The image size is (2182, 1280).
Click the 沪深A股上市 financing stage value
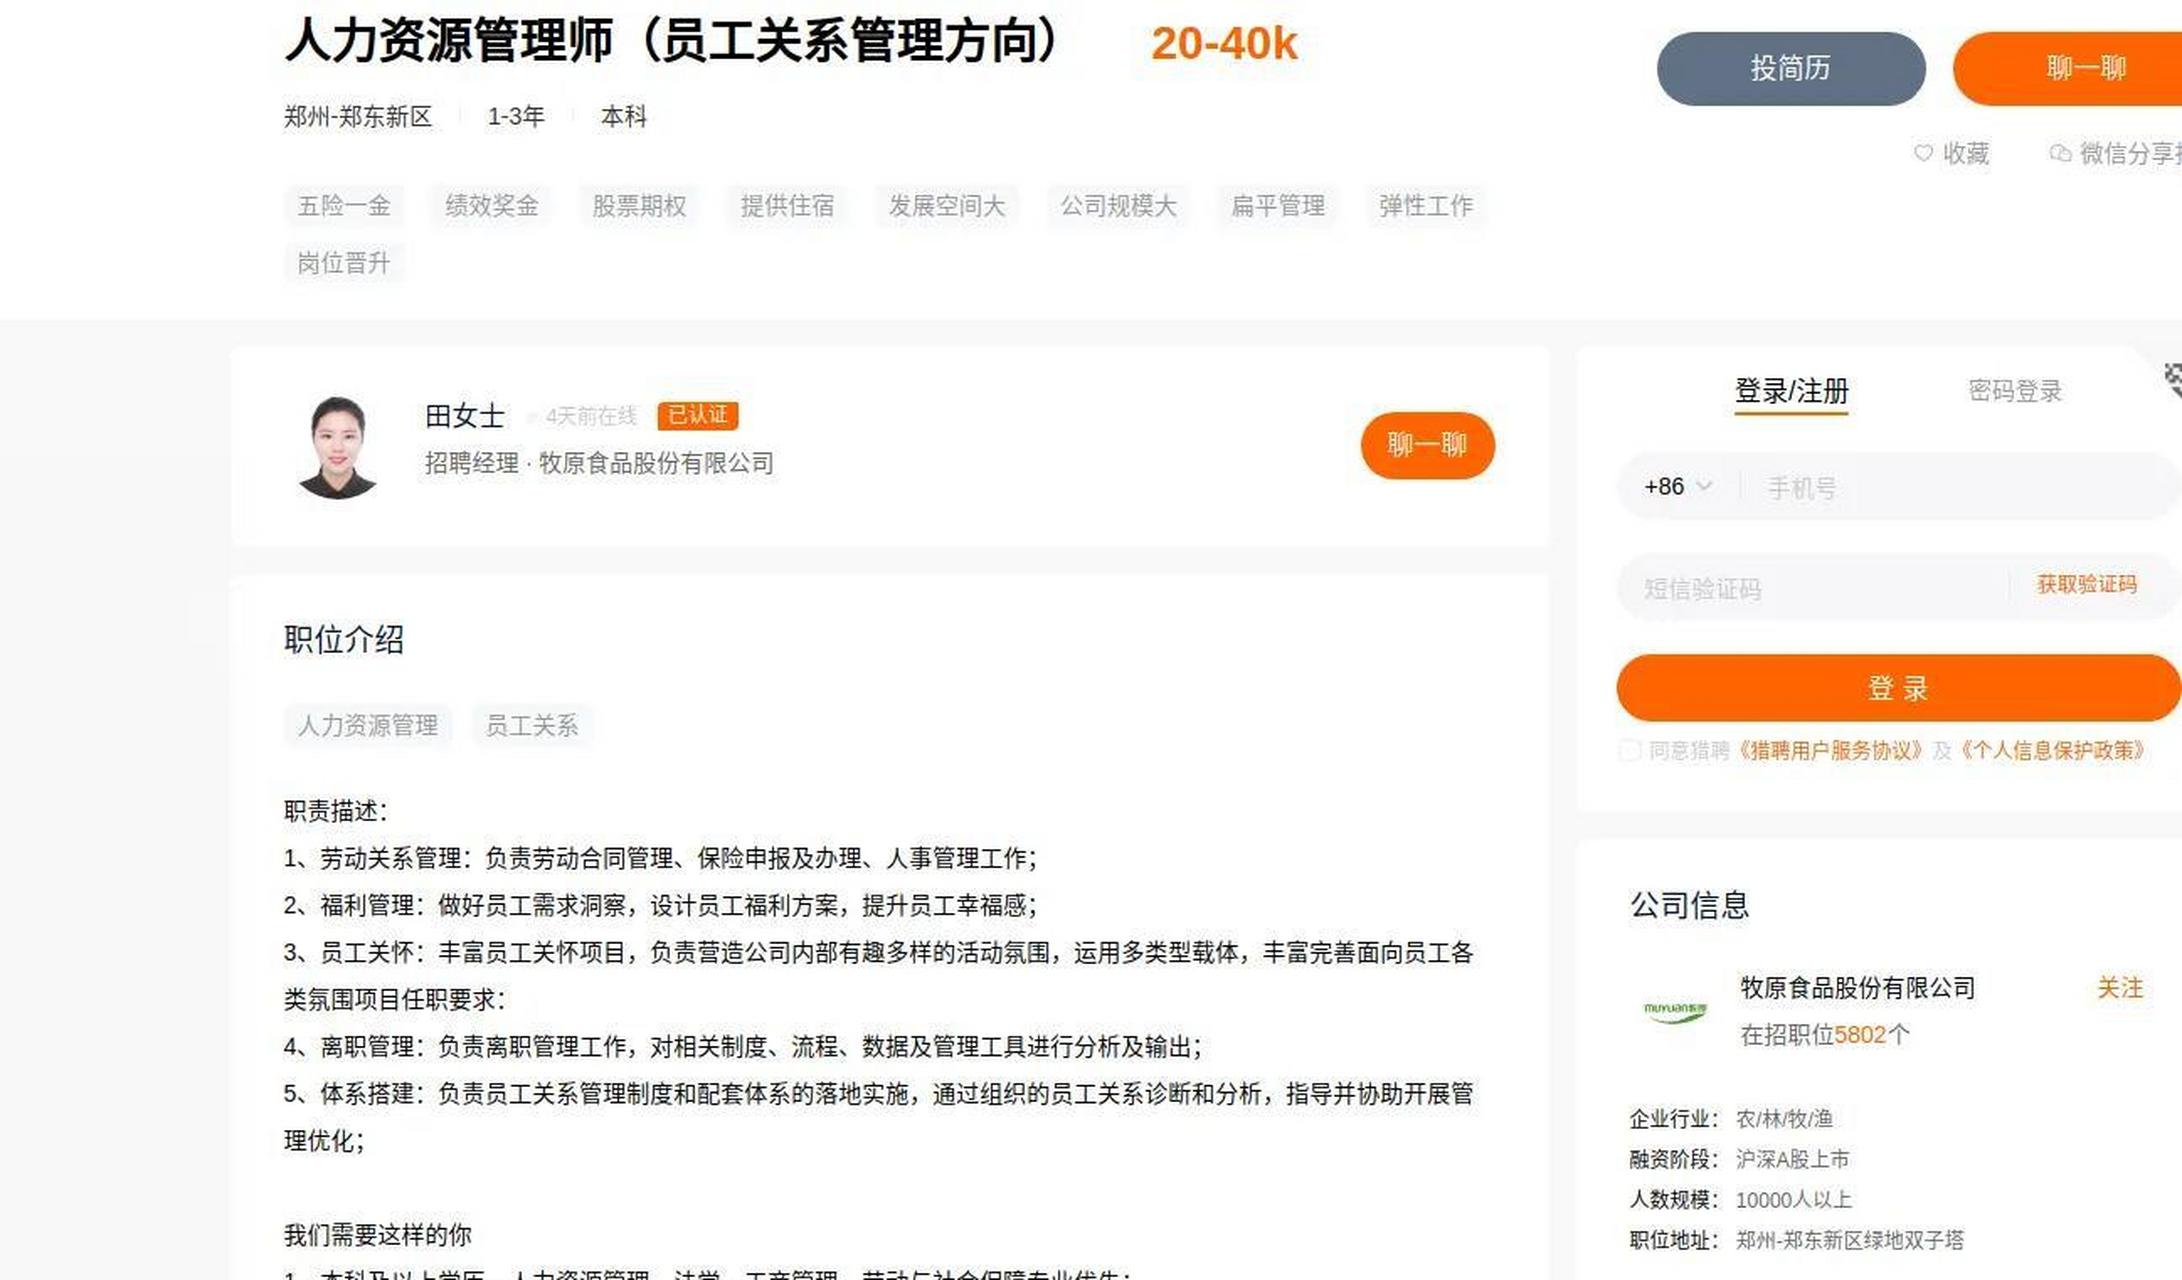click(1792, 1159)
